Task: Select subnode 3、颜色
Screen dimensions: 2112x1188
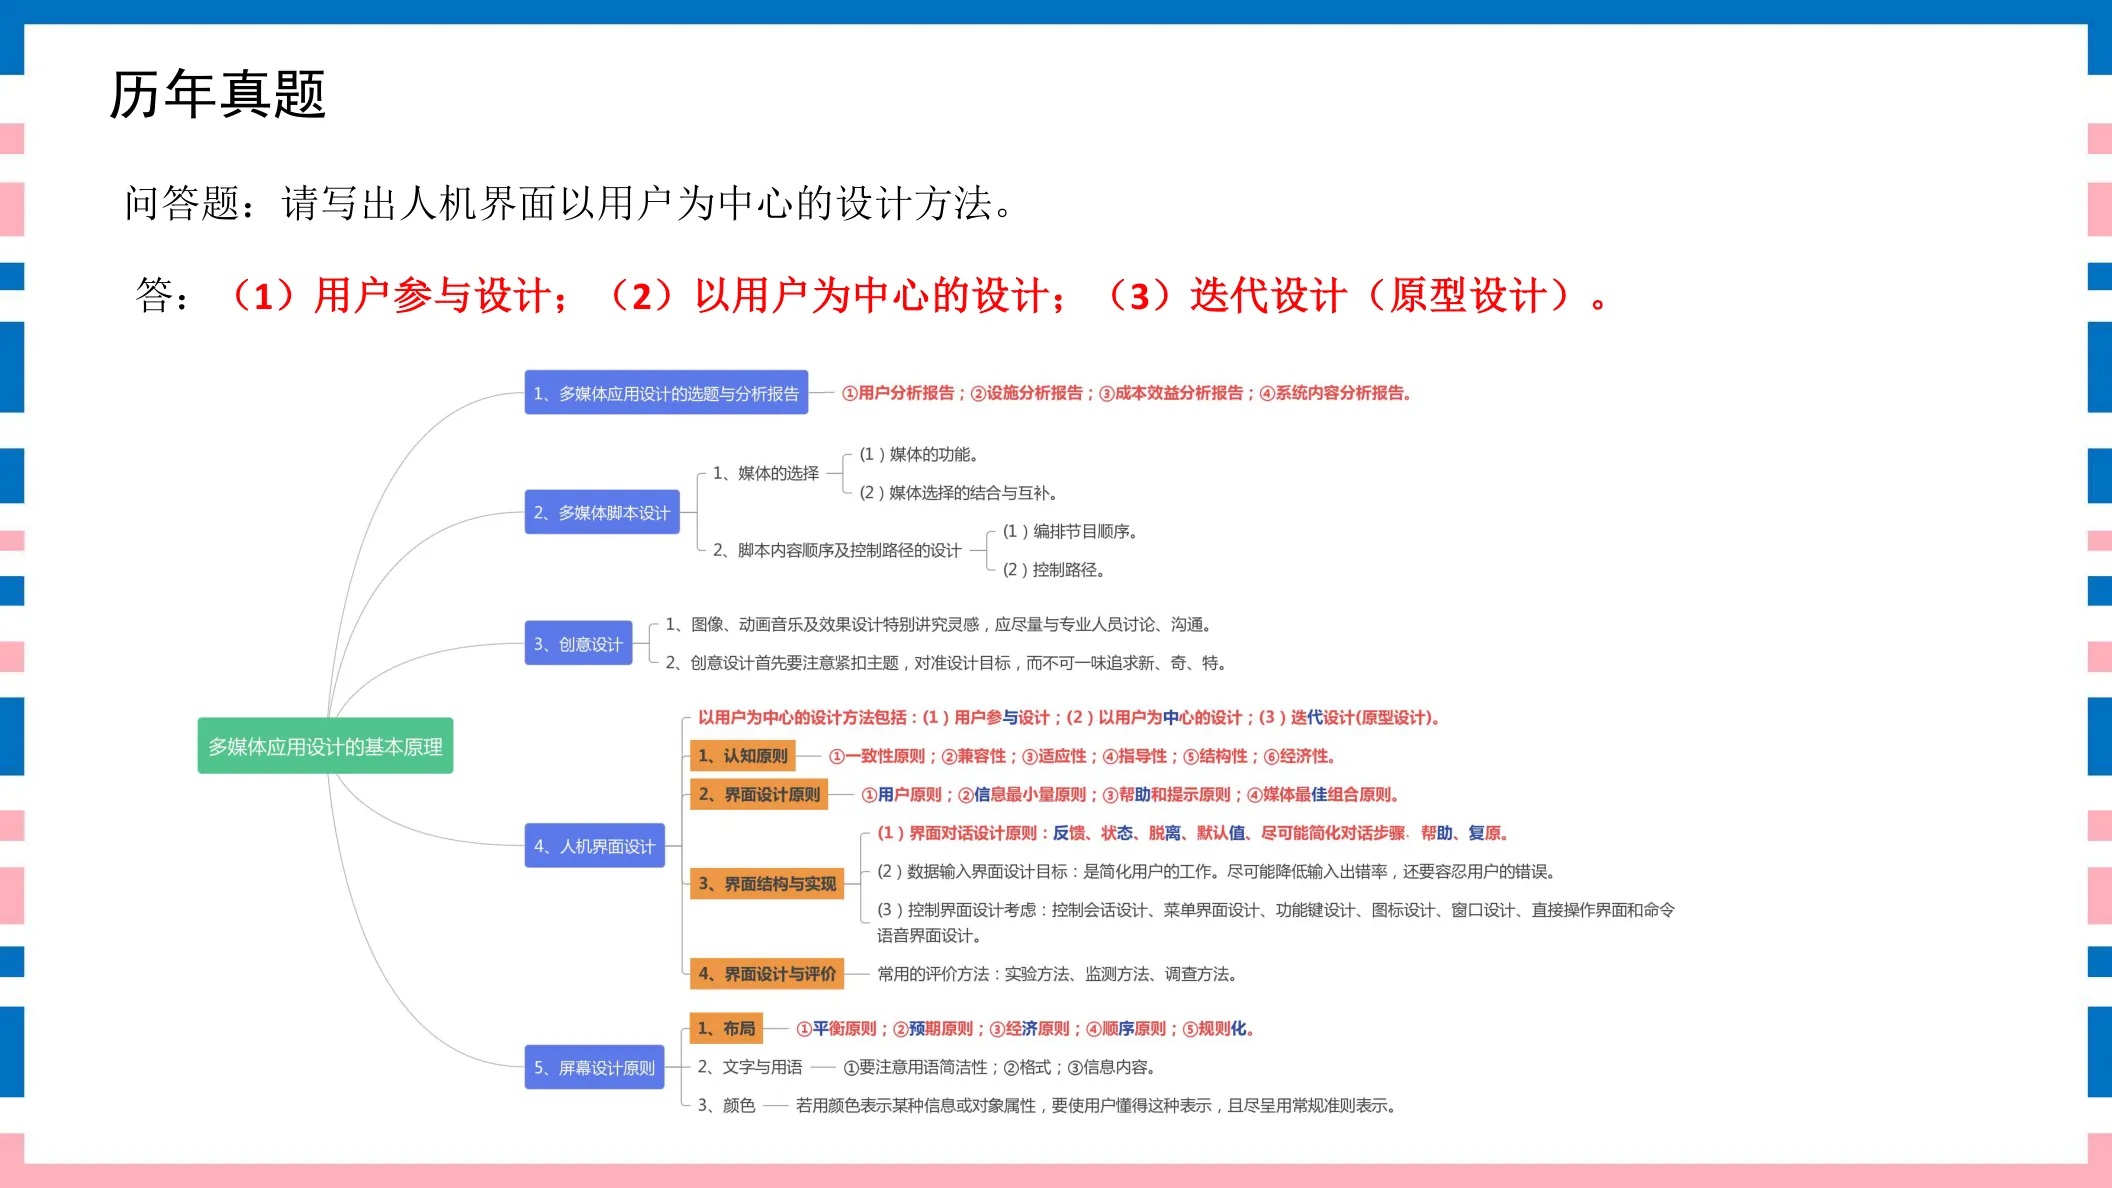Action: 726,1105
